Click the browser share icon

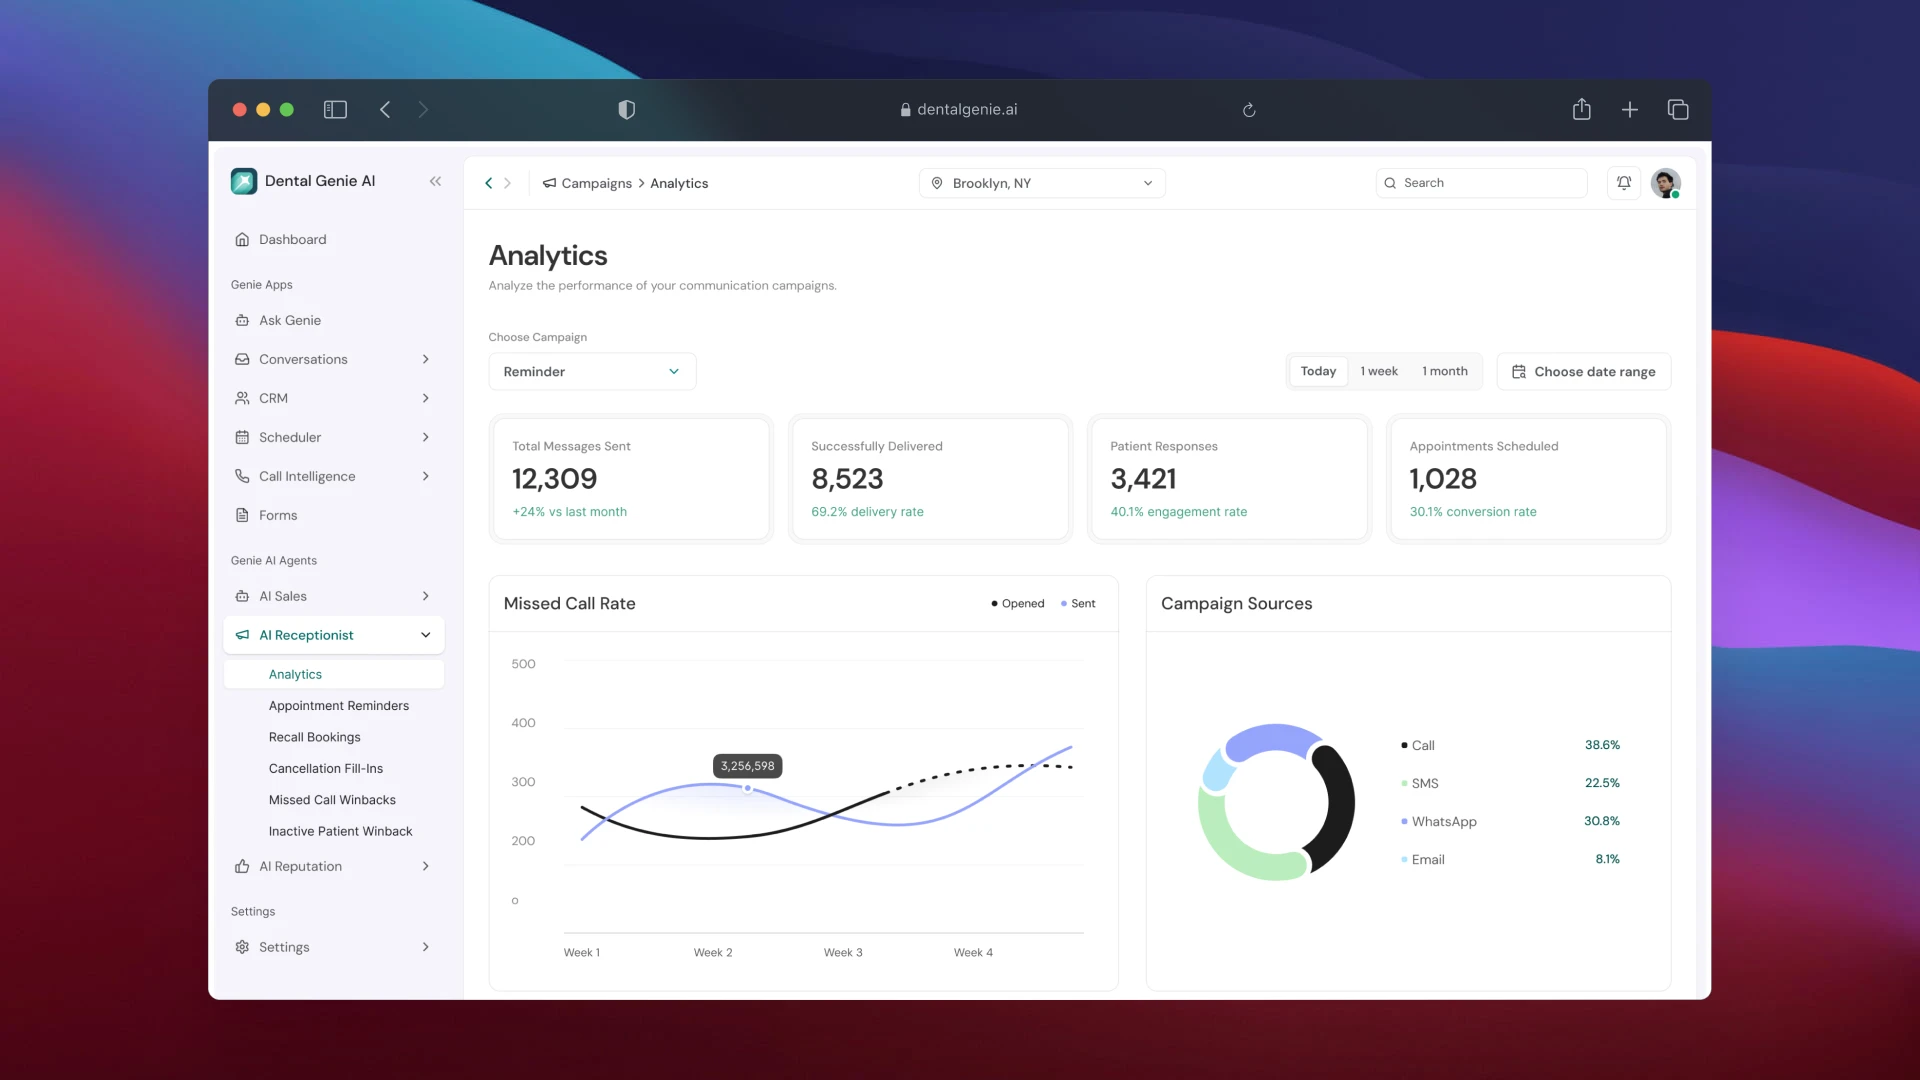(1581, 110)
